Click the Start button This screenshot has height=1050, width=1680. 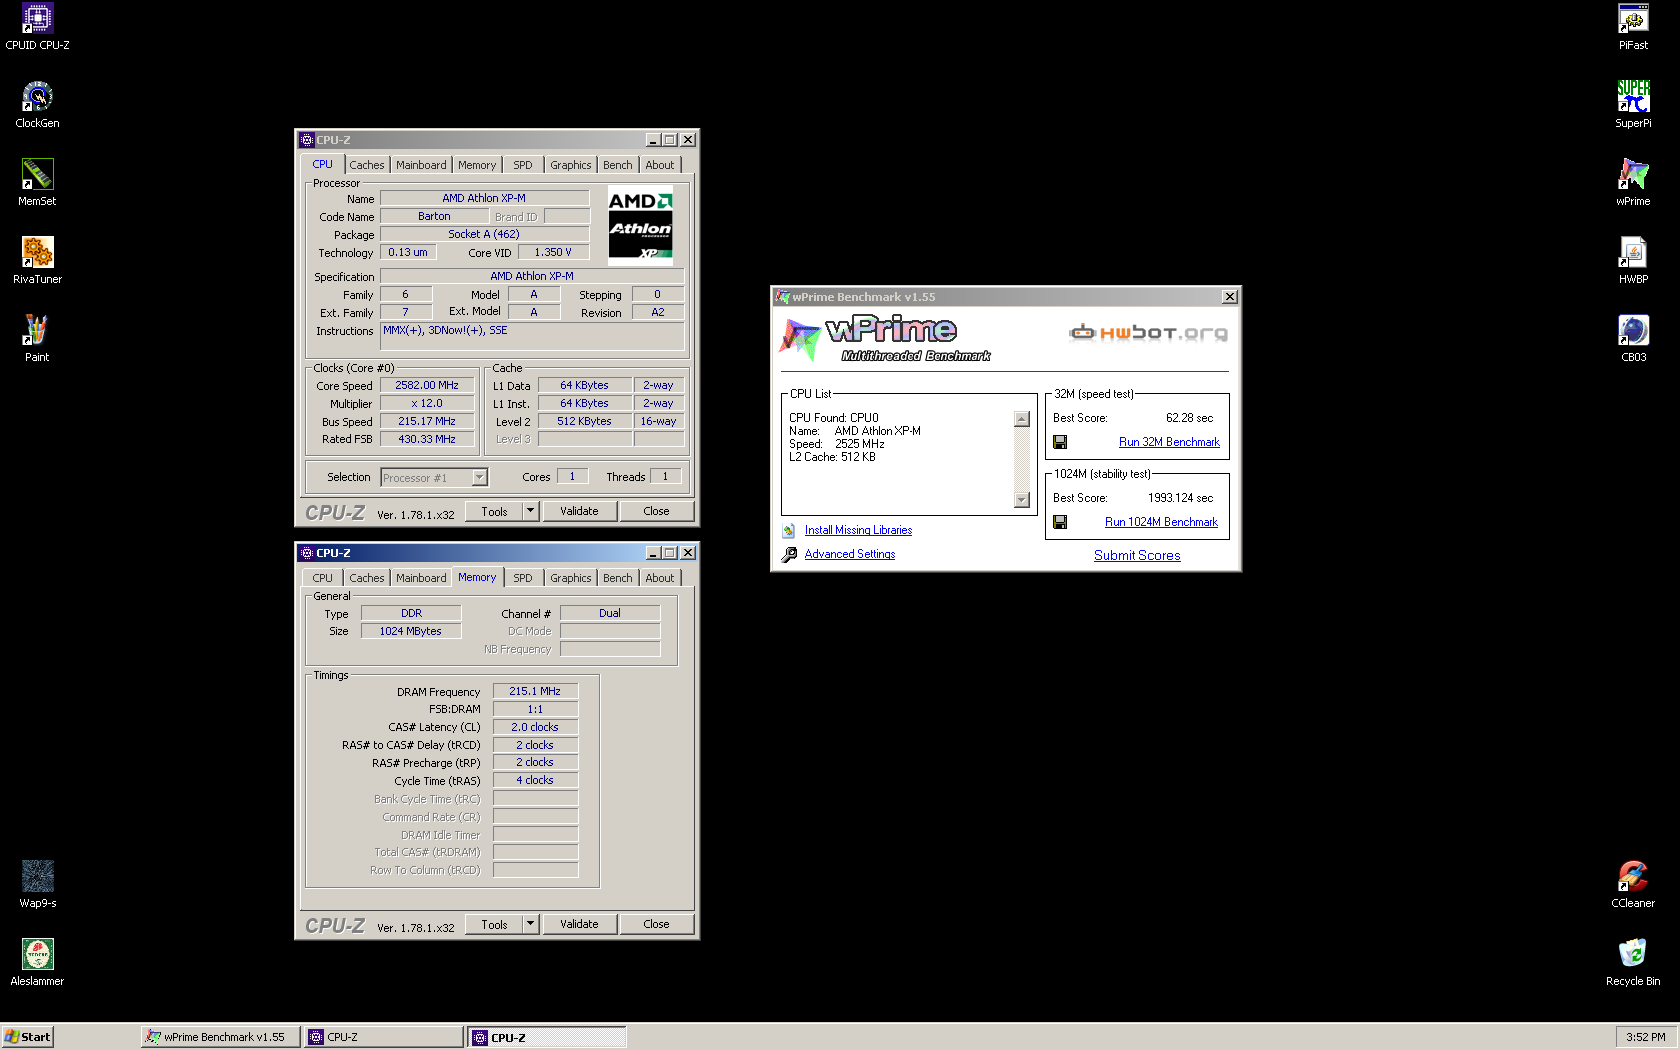(x=27, y=1037)
